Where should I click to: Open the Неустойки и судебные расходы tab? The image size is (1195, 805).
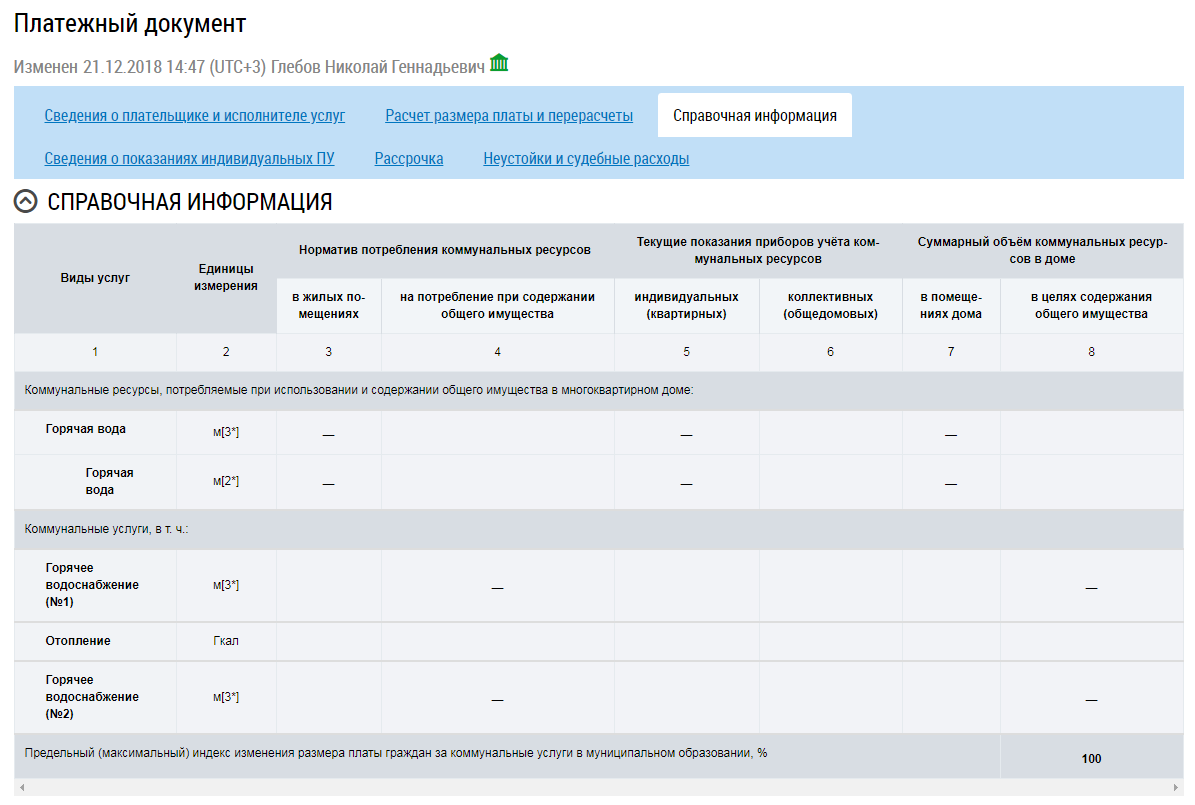(586, 159)
